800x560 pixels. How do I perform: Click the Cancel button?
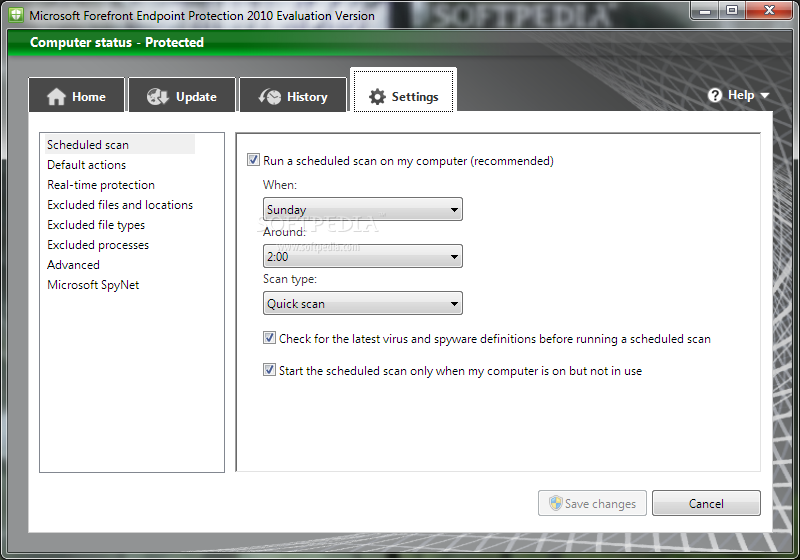[706, 503]
